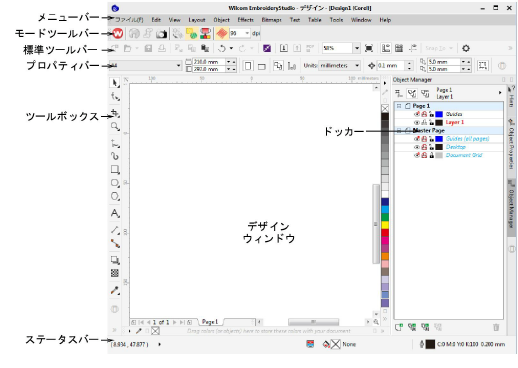518x368 pixels.
Task: Select the Pick tool in toolbox
Action: (x=115, y=83)
